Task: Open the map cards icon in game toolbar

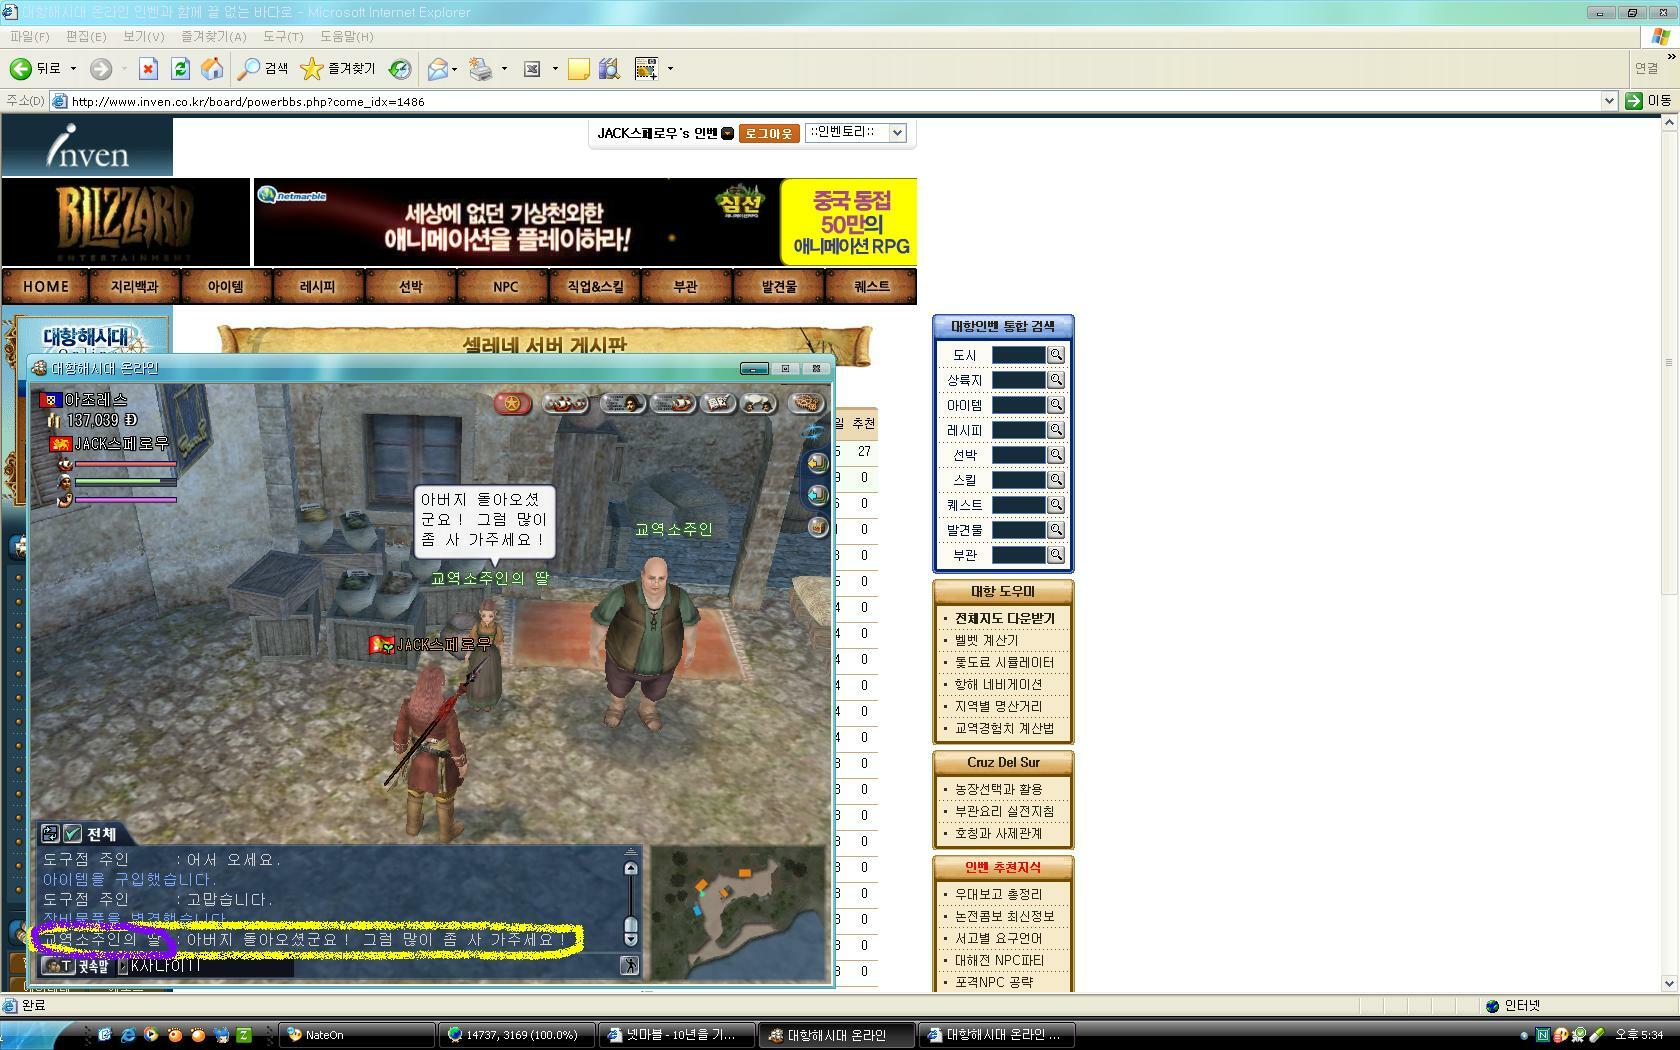Action: 716,403
